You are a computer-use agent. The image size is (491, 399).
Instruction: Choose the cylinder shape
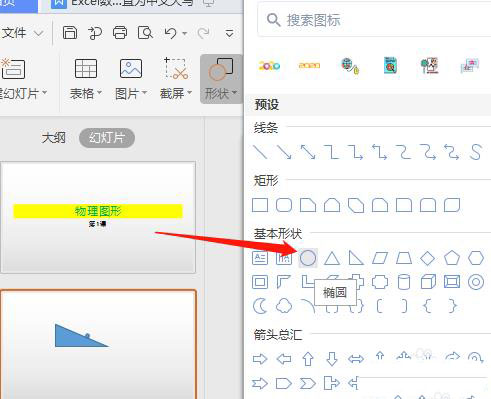coord(404,282)
